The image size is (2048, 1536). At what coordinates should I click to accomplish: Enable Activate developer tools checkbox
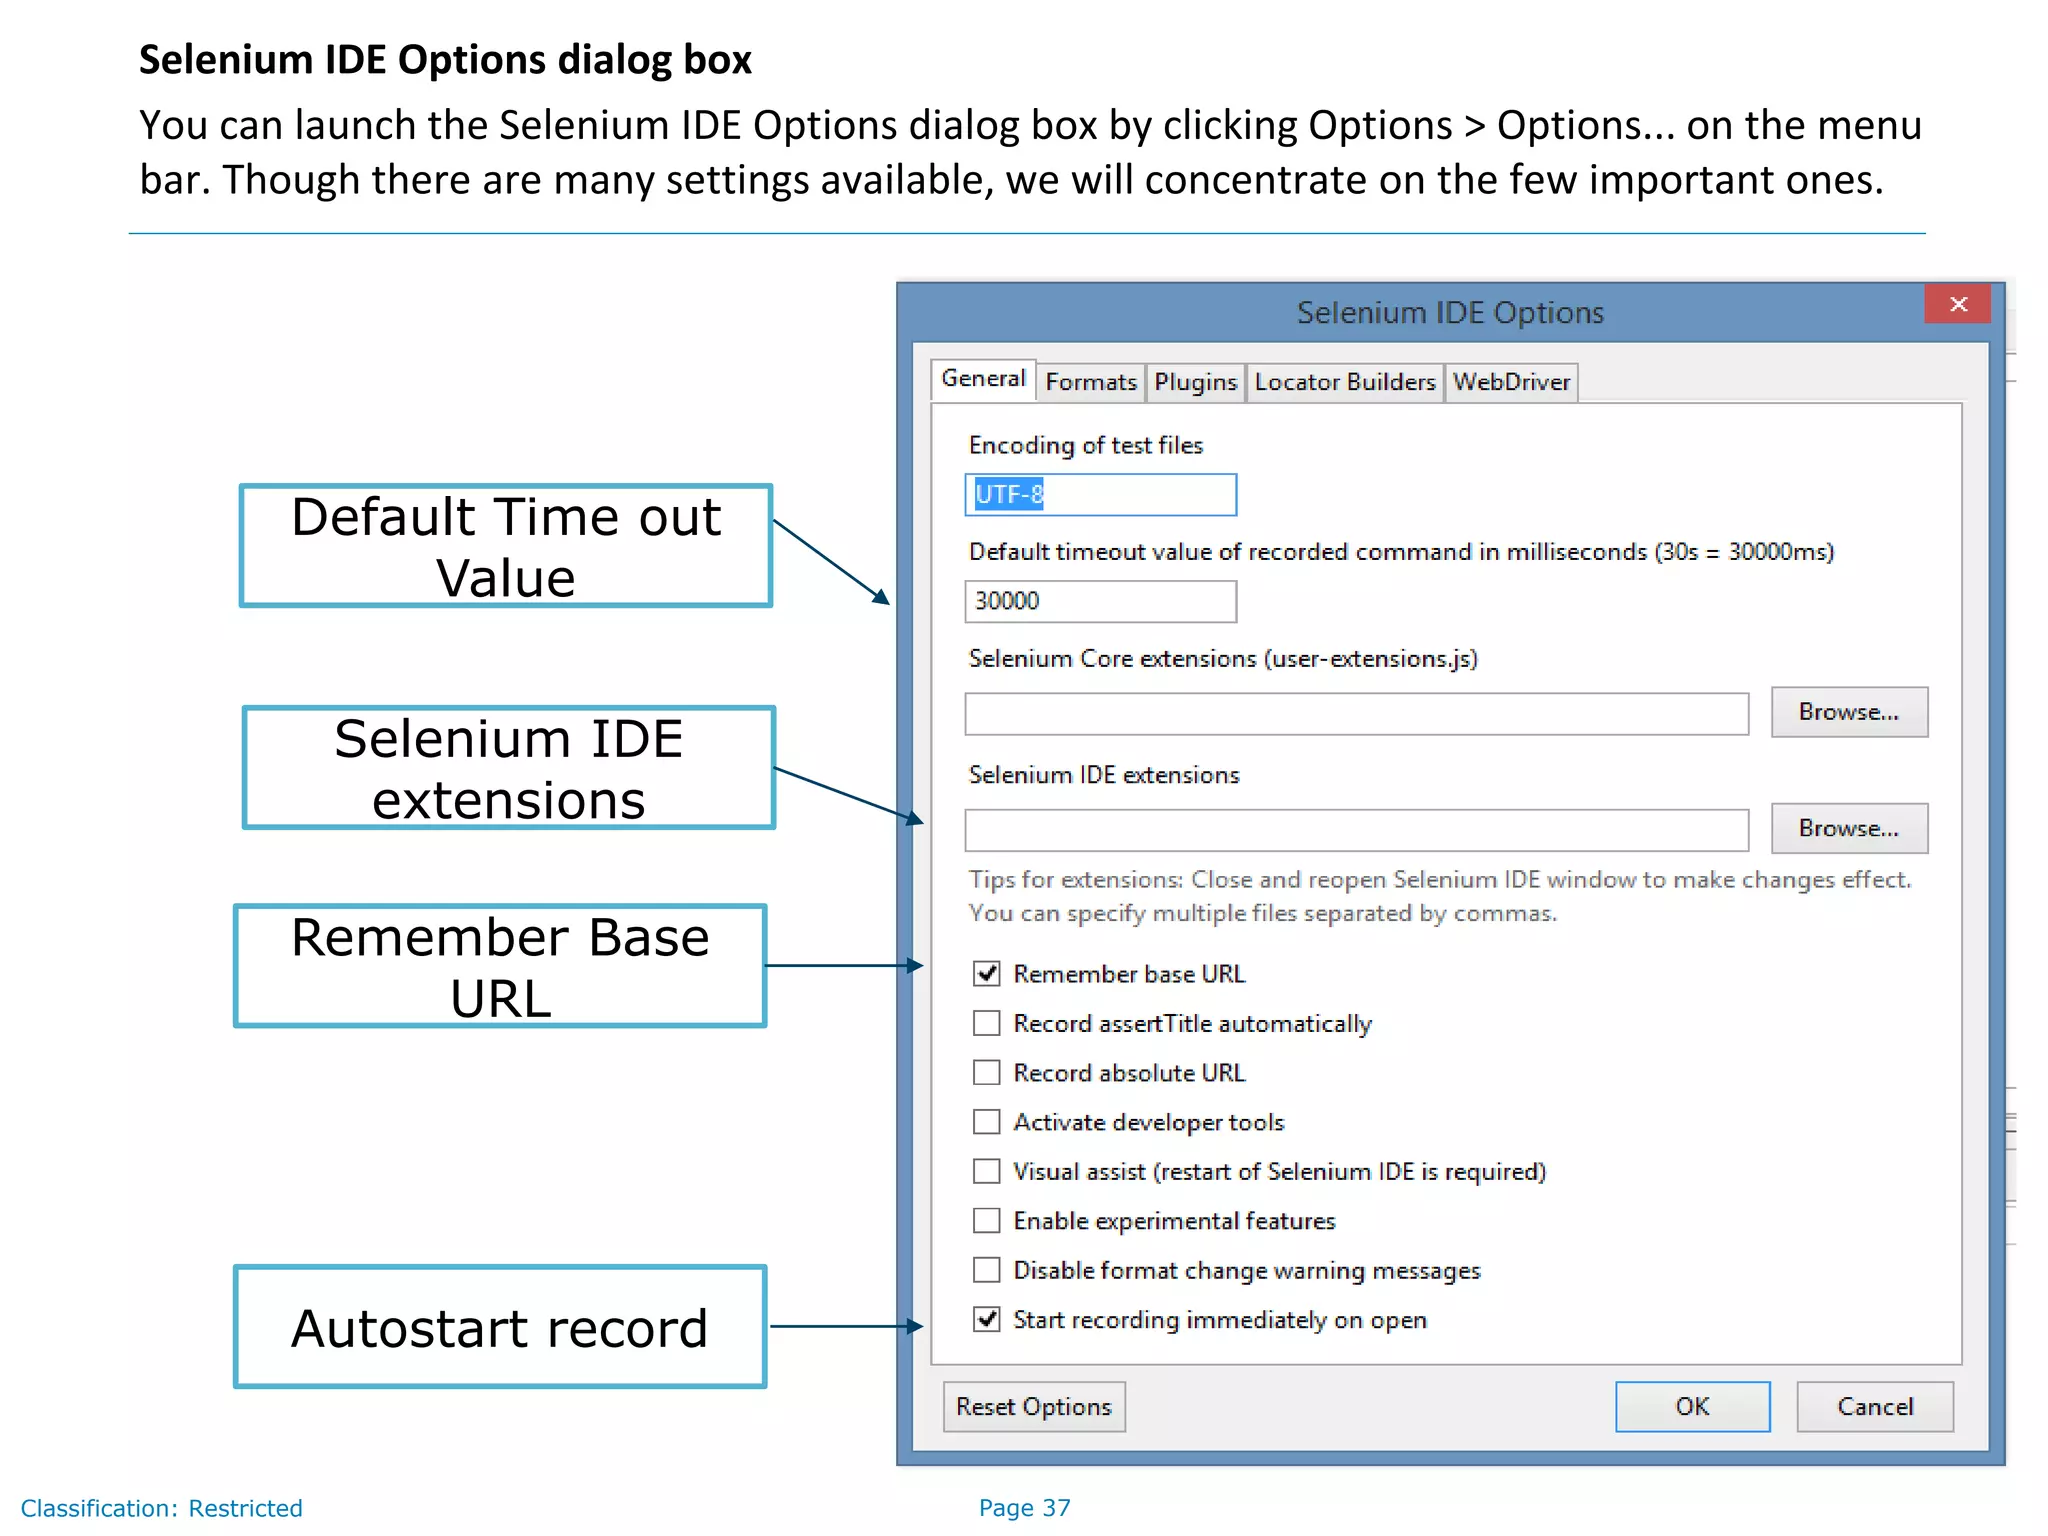(987, 1122)
